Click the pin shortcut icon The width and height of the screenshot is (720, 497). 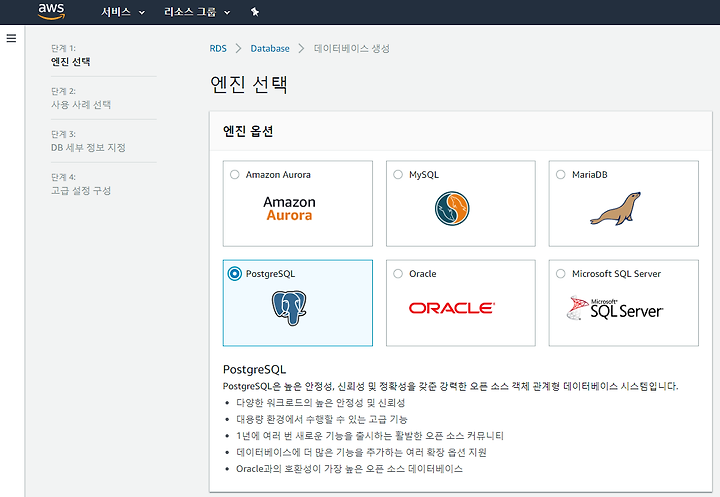(255, 12)
